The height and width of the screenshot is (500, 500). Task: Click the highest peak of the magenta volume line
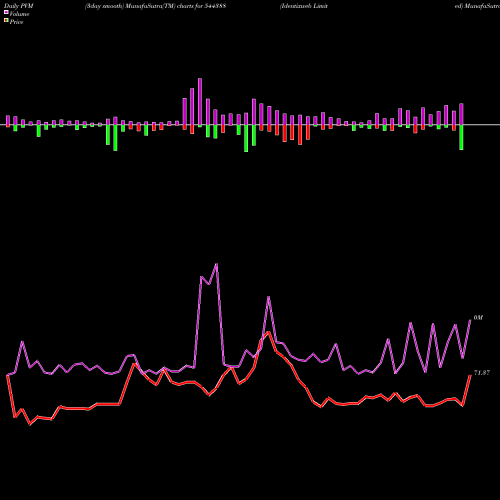point(217,264)
